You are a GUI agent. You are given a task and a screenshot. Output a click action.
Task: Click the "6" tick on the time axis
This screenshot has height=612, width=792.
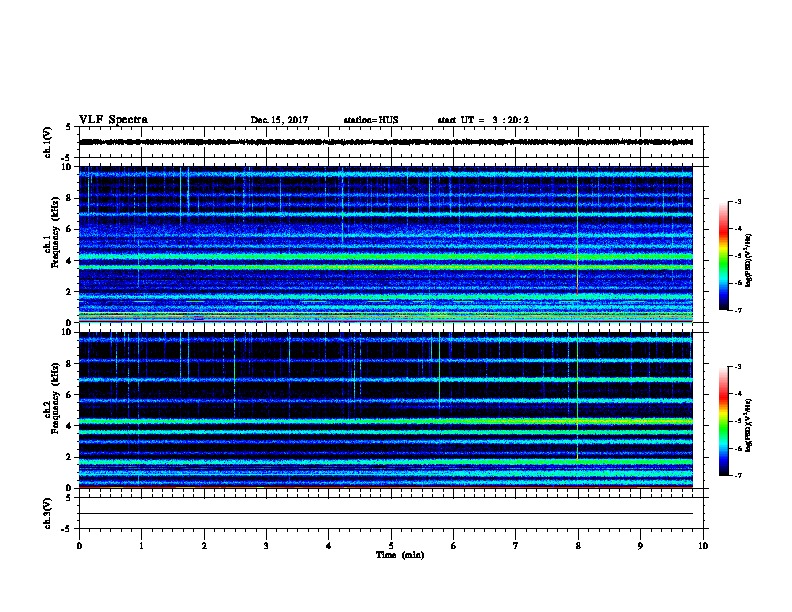[x=454, y=546]
